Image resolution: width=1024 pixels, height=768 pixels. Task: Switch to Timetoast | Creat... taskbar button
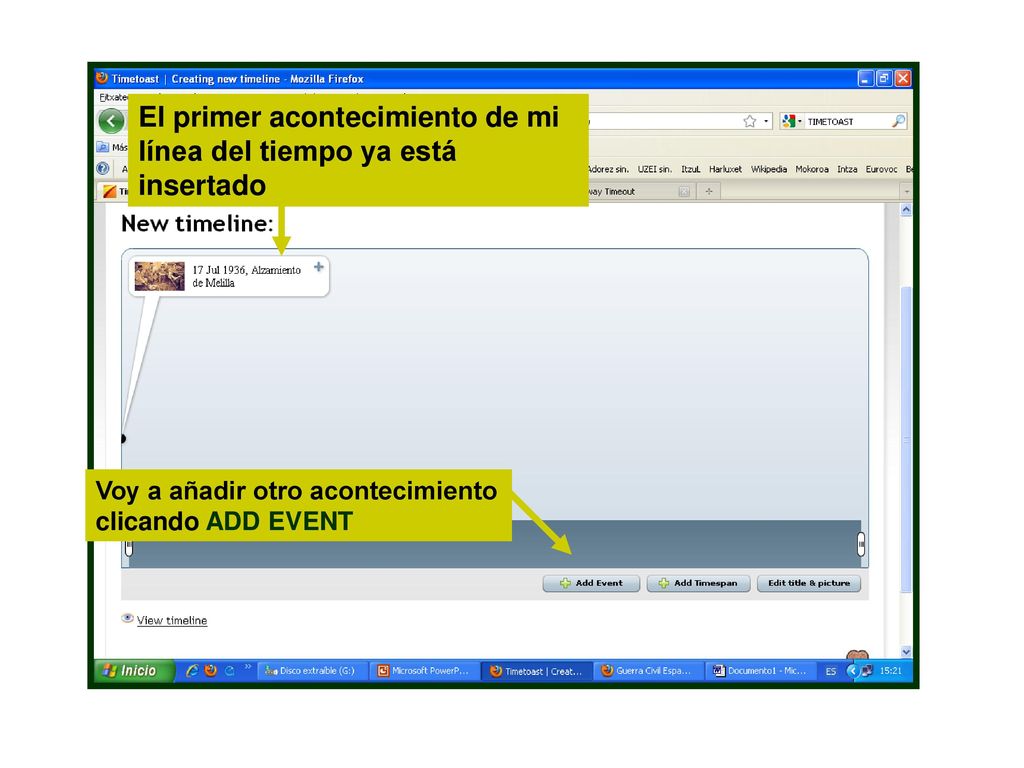coord(536,671)
